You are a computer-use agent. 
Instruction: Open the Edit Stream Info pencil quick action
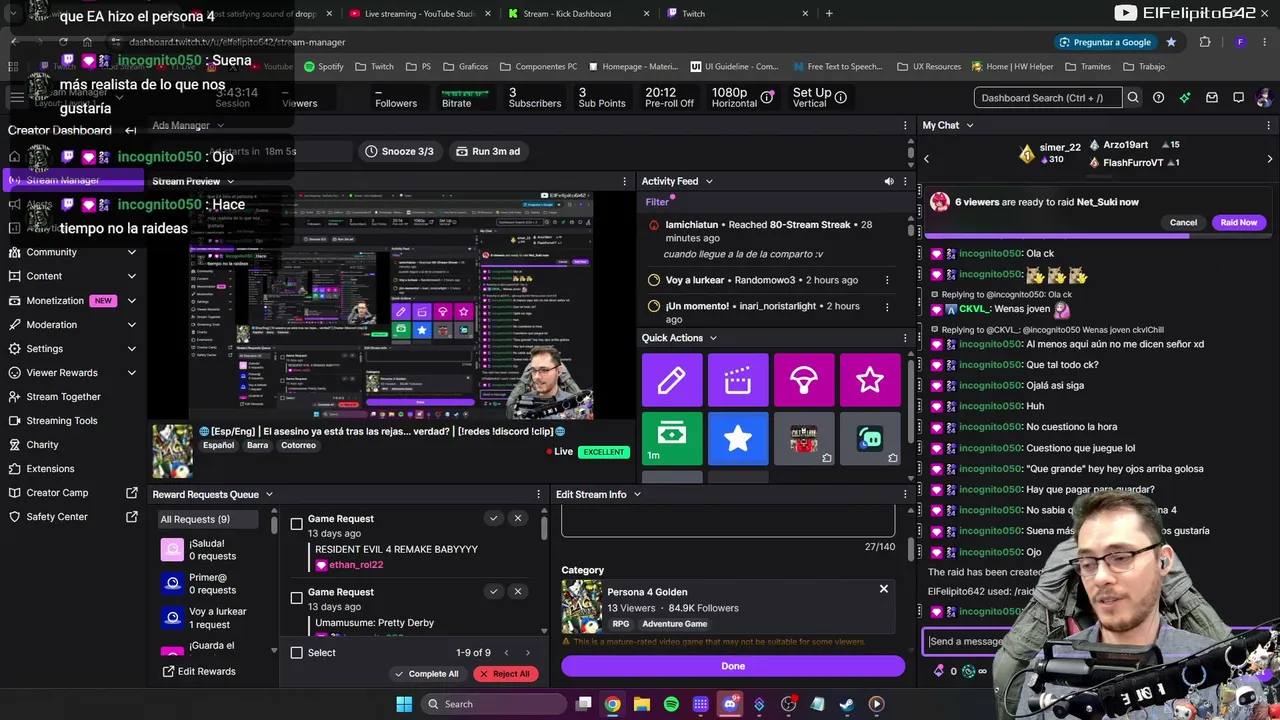point(672,380)
